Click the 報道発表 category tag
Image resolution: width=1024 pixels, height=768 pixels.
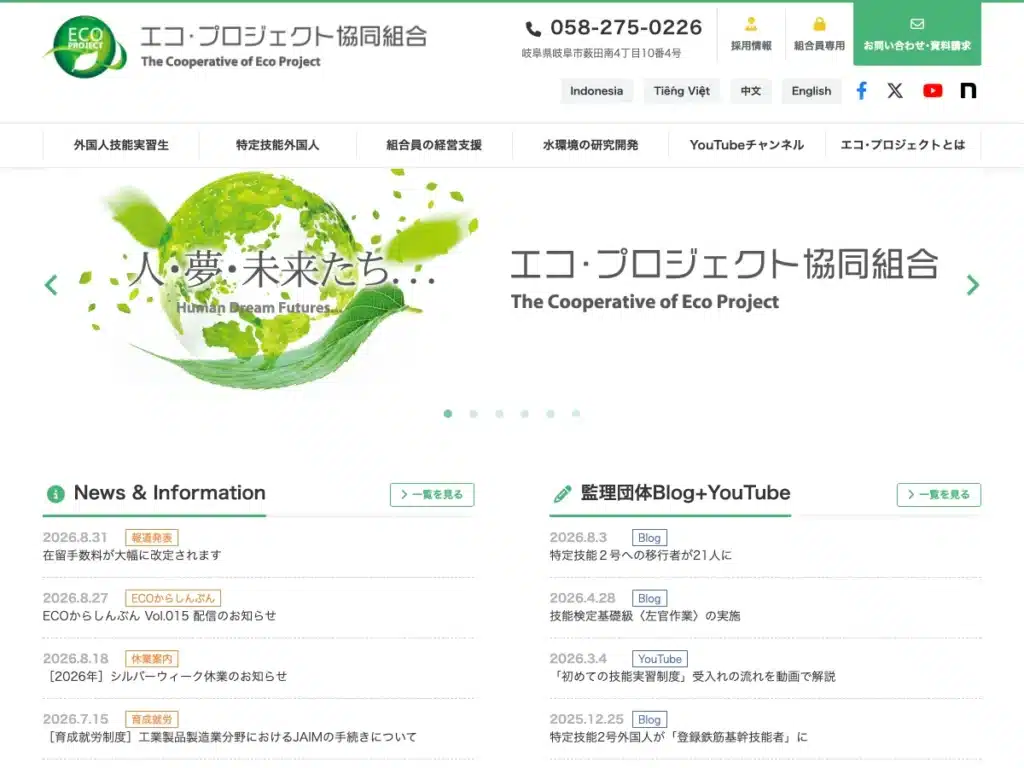click(152, 537)
